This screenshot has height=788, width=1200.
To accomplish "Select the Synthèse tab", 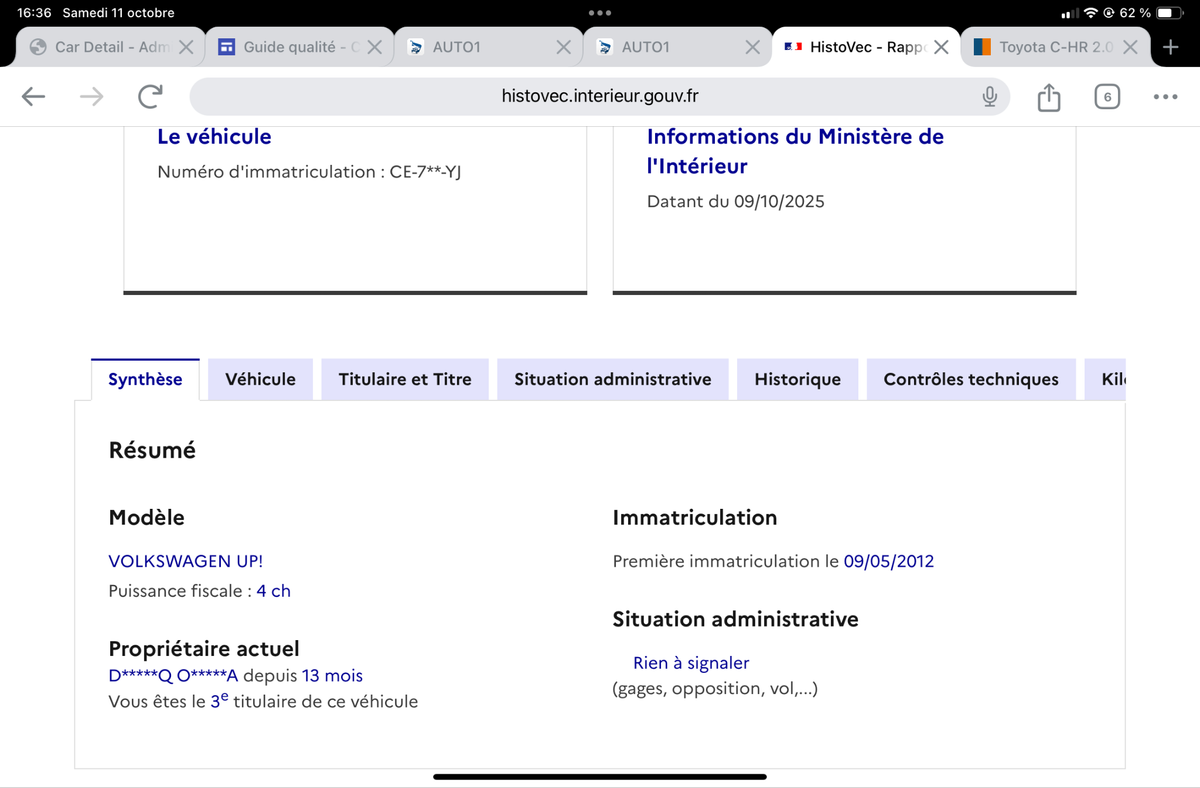I will tap(145, 379).
